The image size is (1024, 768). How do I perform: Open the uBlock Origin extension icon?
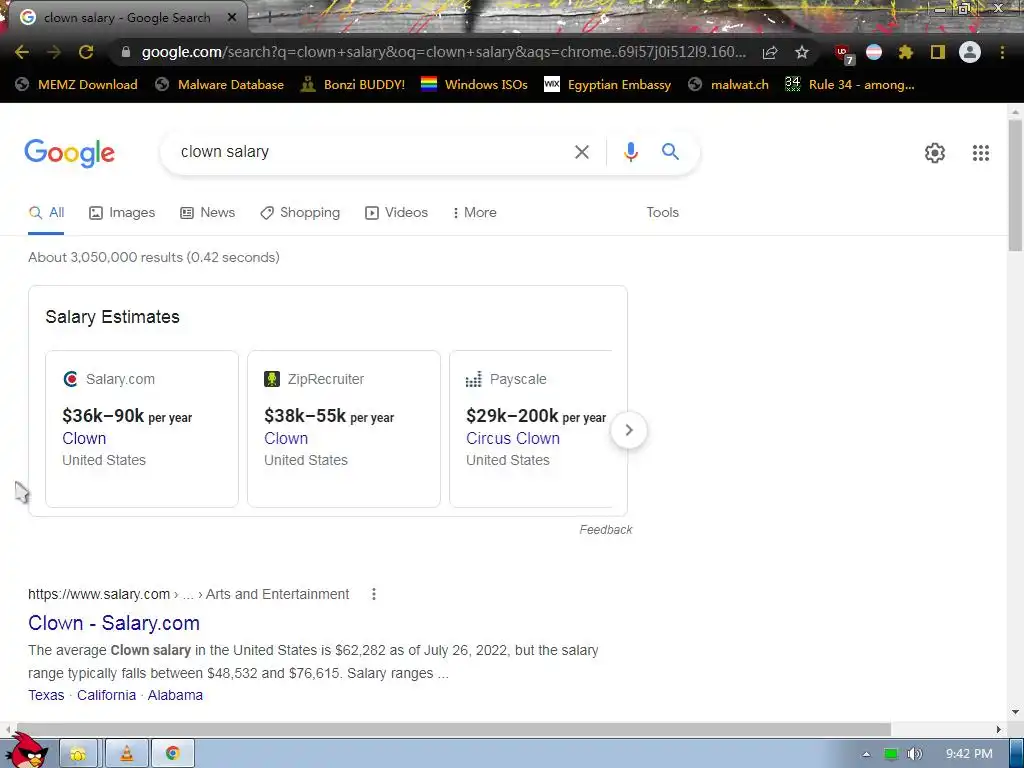pos(843,53)
